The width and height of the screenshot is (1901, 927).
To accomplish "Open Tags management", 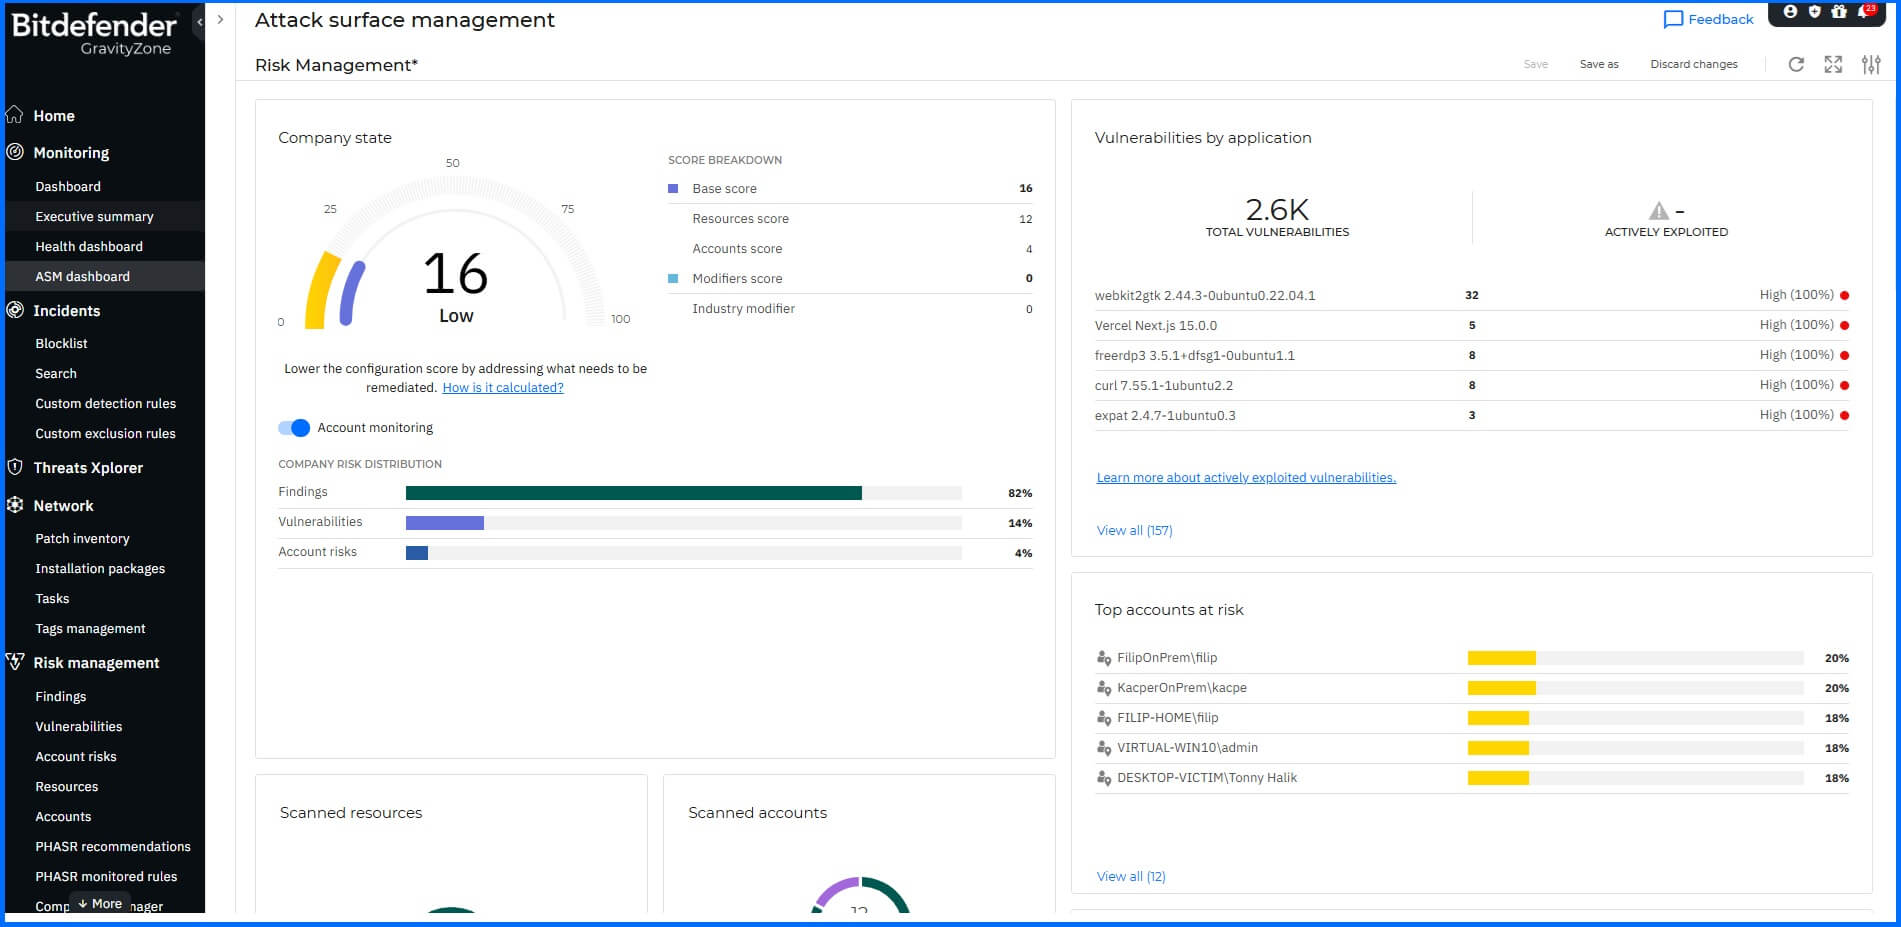I will coord(90,629).
